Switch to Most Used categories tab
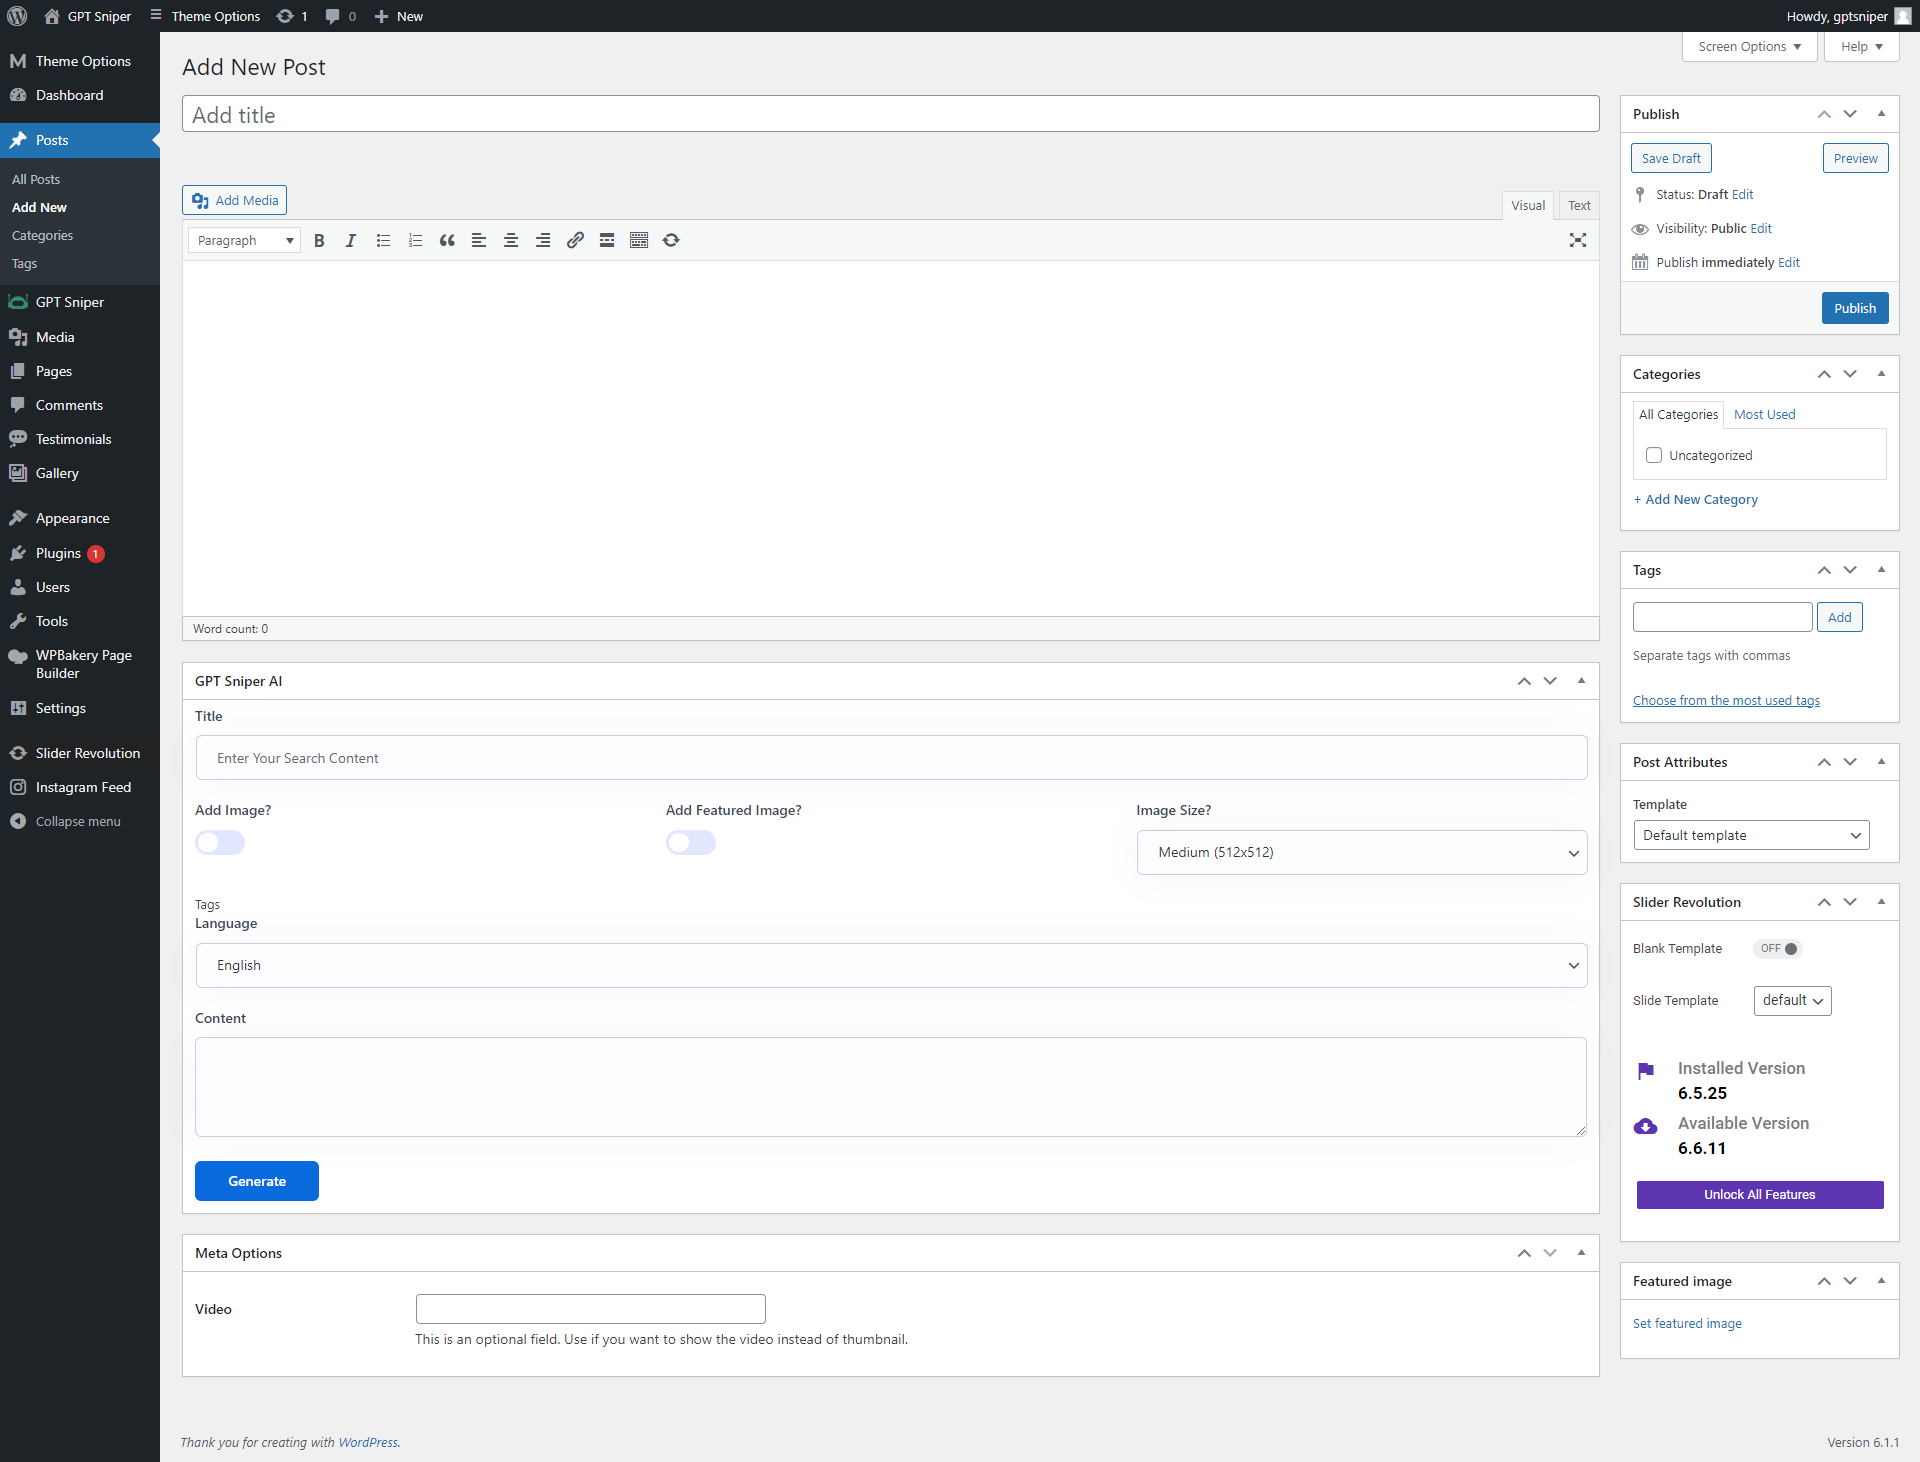 [1764, 414]
